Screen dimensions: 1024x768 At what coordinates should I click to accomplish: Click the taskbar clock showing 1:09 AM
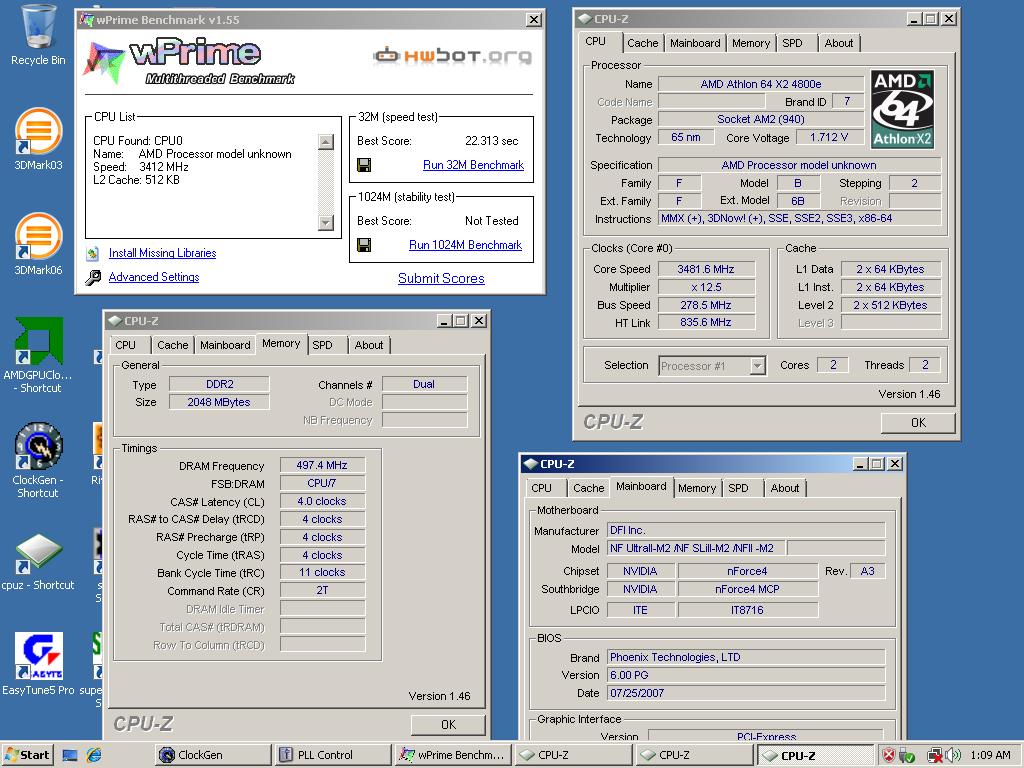coord(990,755)
